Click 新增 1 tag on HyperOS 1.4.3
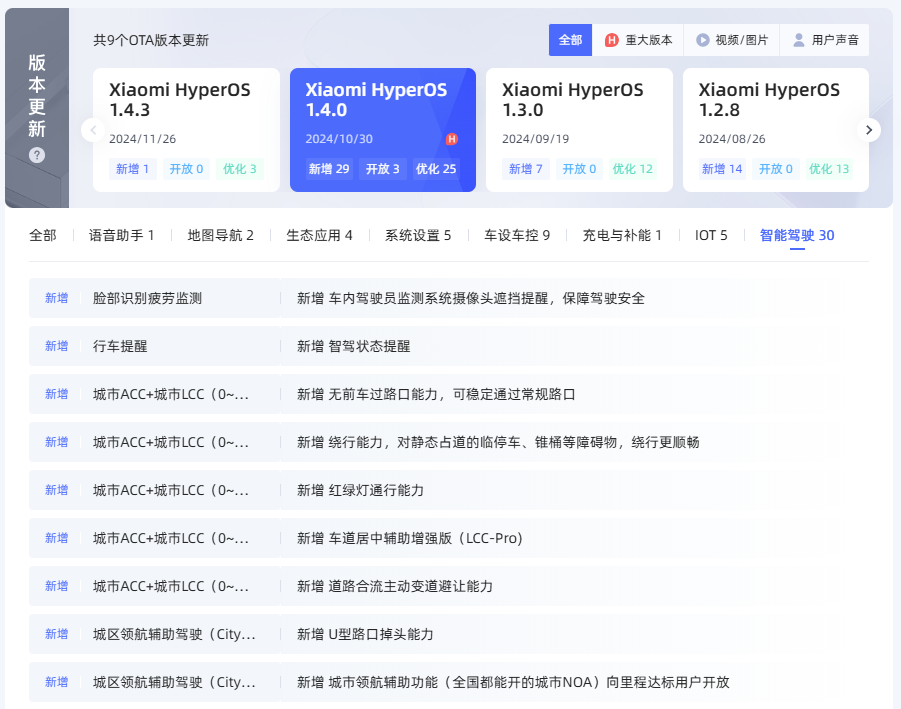901x709 pixels. coord(133,169)
